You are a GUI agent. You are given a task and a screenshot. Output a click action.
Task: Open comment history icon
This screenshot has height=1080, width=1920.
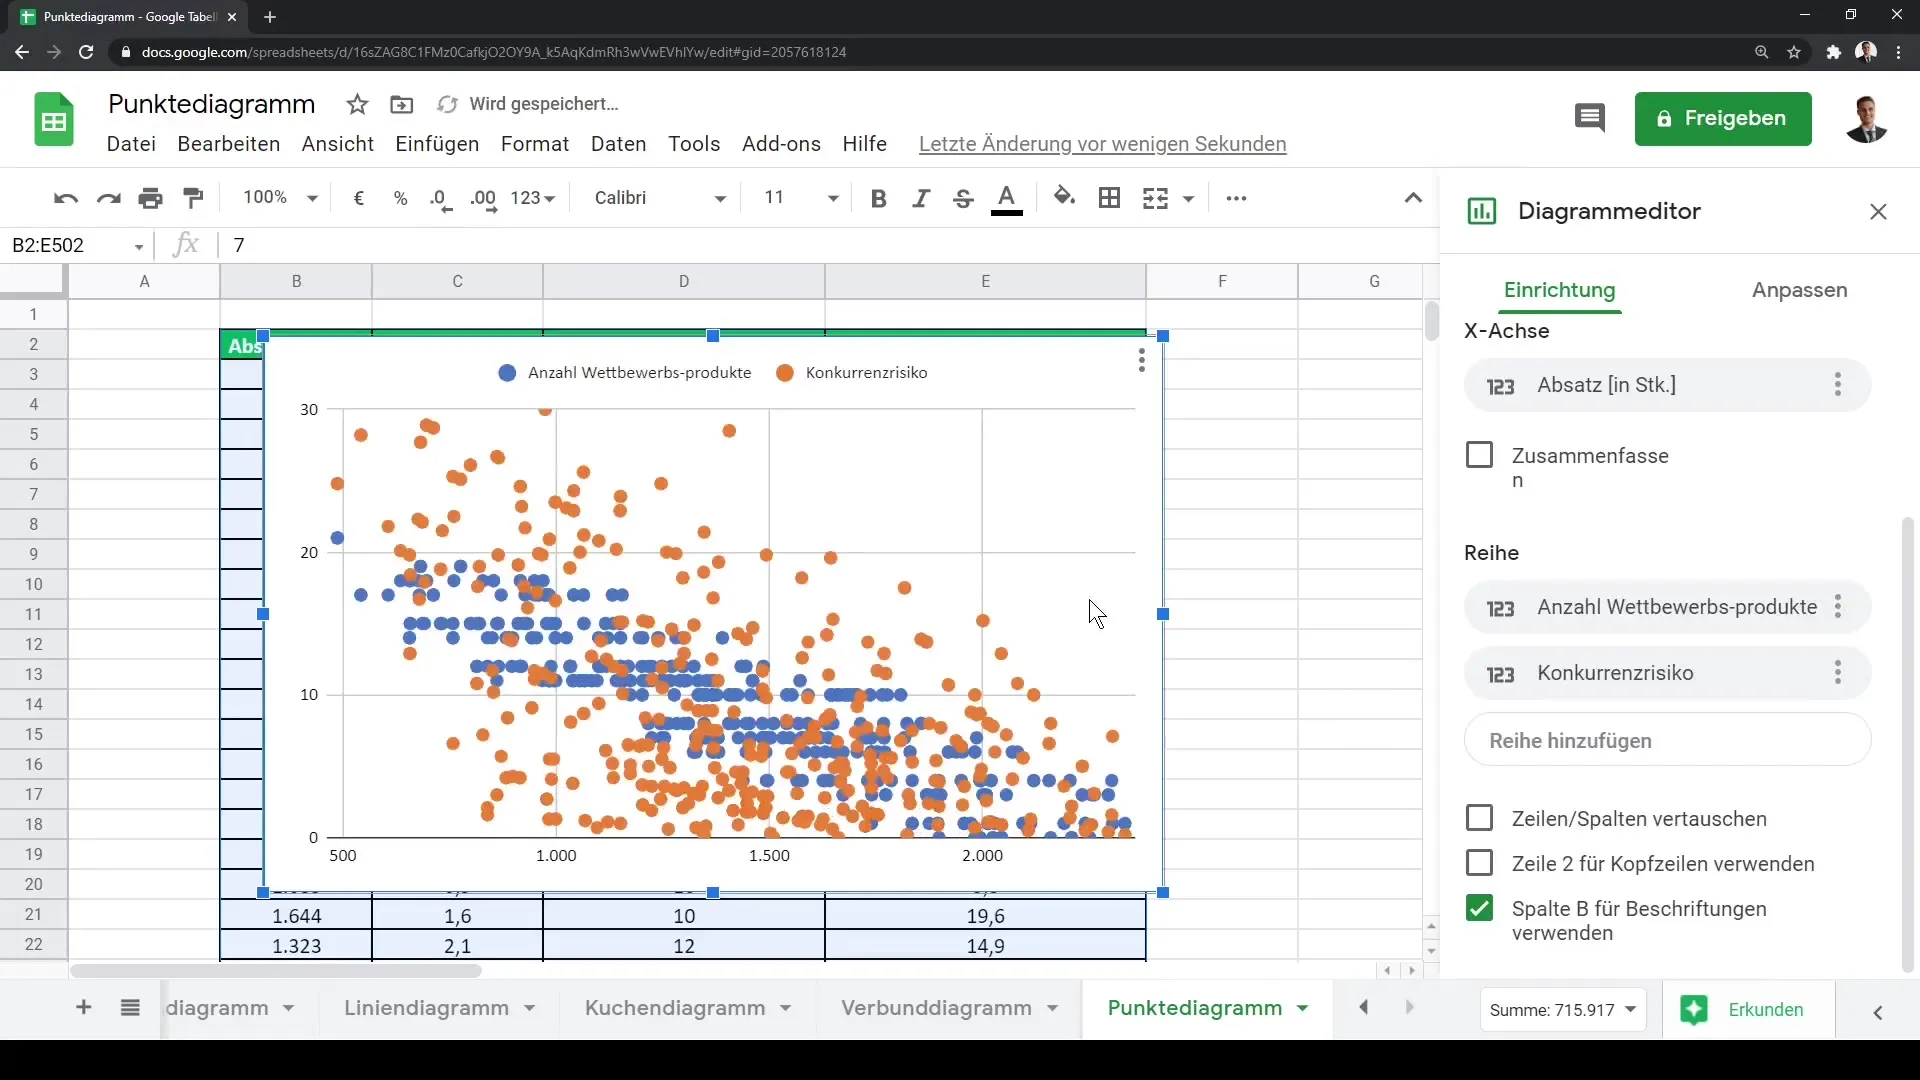pyautogui.click(x=1589, y=118)
